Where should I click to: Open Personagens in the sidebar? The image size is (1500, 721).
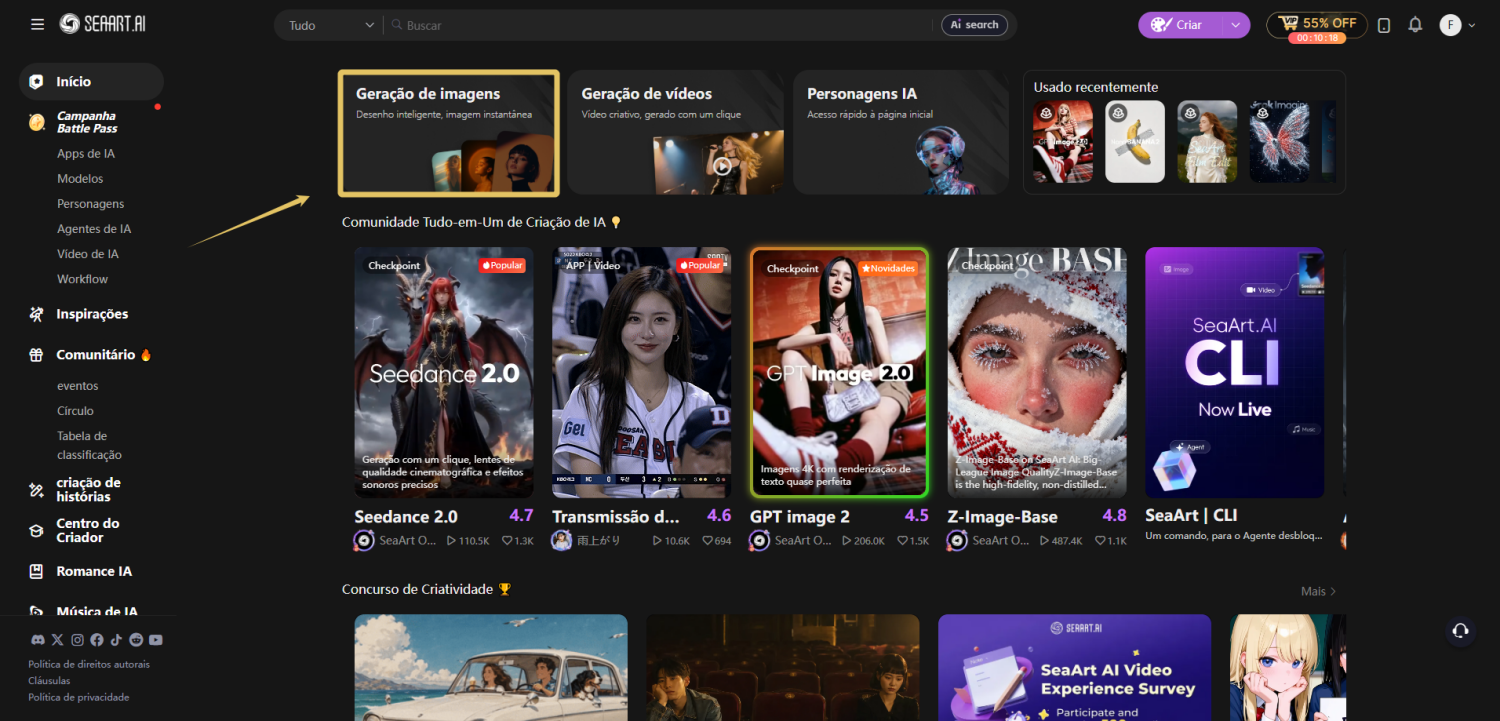[x=91, y=204]
